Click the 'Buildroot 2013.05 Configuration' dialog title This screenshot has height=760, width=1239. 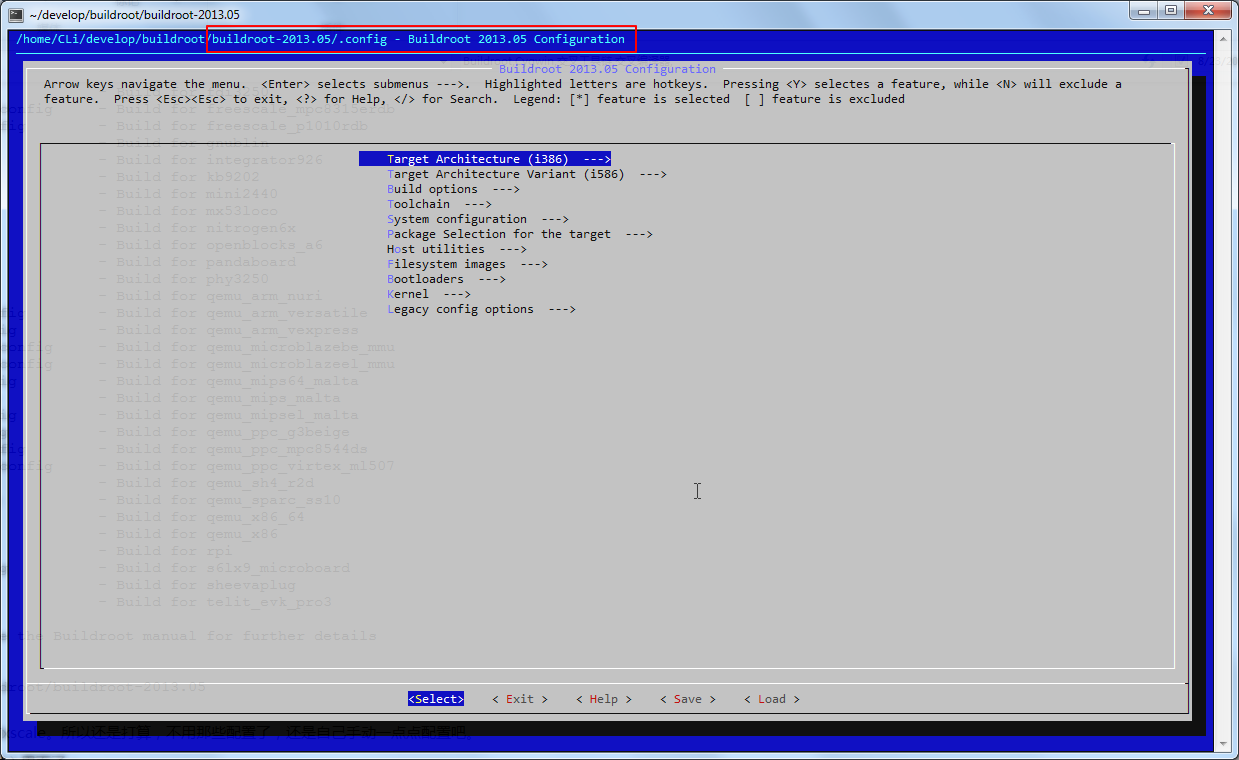[x=607, y=69]
